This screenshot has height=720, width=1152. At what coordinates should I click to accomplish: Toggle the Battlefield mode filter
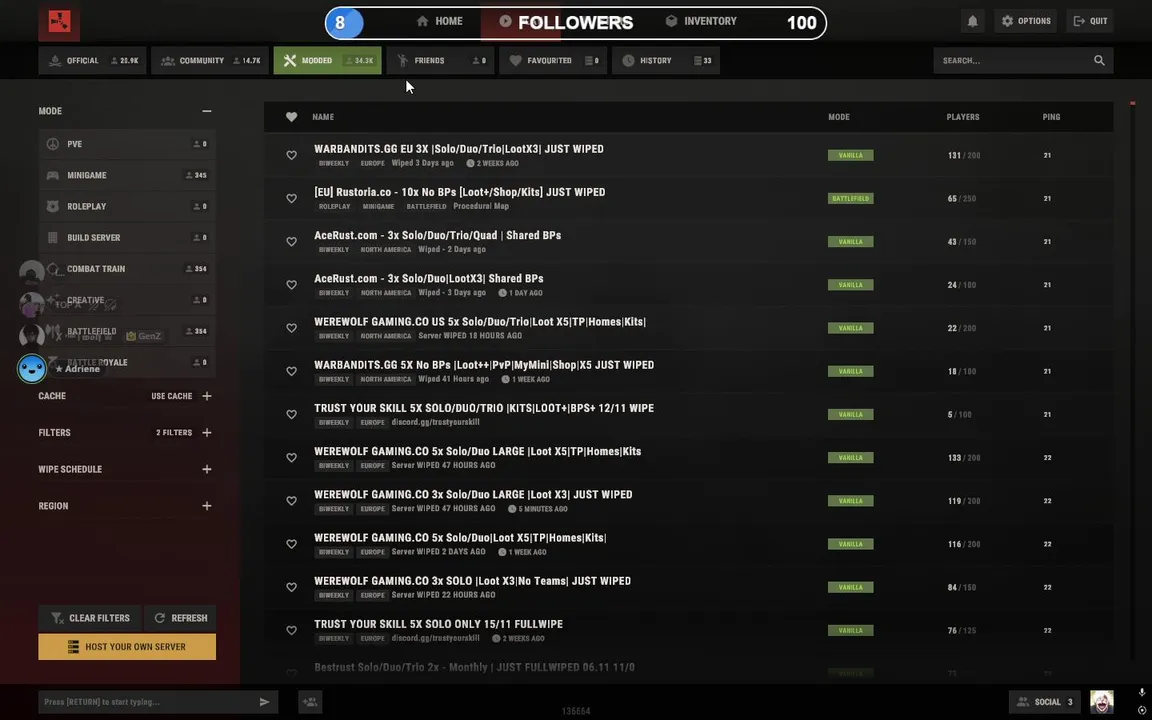(127, 331)
